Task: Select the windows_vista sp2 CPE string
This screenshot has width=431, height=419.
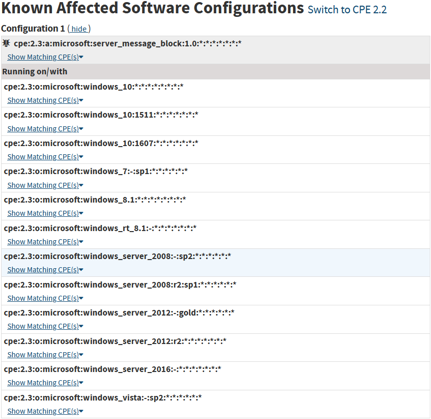Action: 103,398
